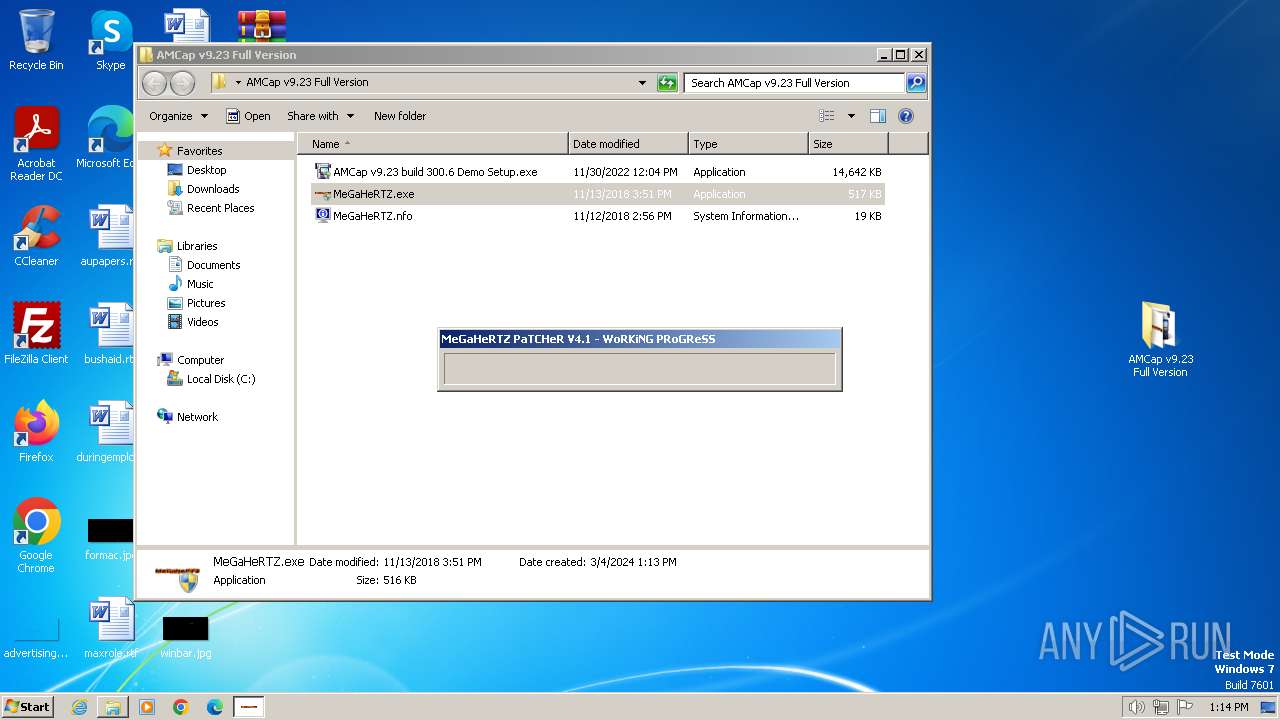Screen dimensions: 1280x720
Task: Select Computer in navigation pane
Action: click(x=200, y=360)
